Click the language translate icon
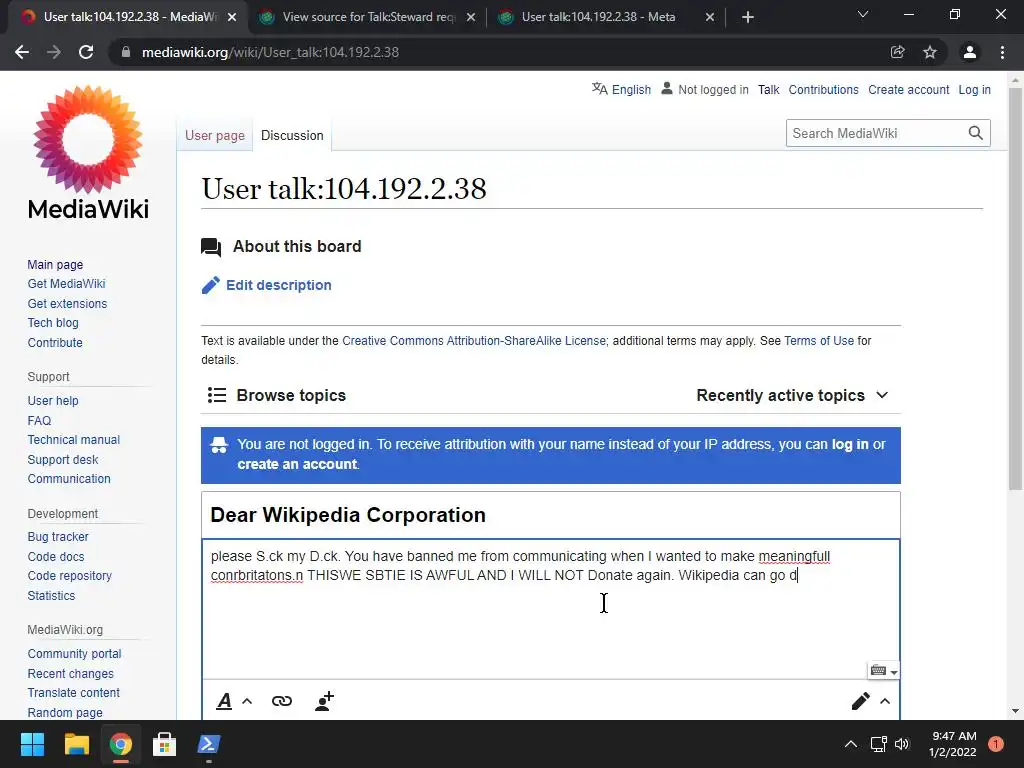Image resolution: width=1024 pixels, height=768 pixels. [x=600, y=89]
